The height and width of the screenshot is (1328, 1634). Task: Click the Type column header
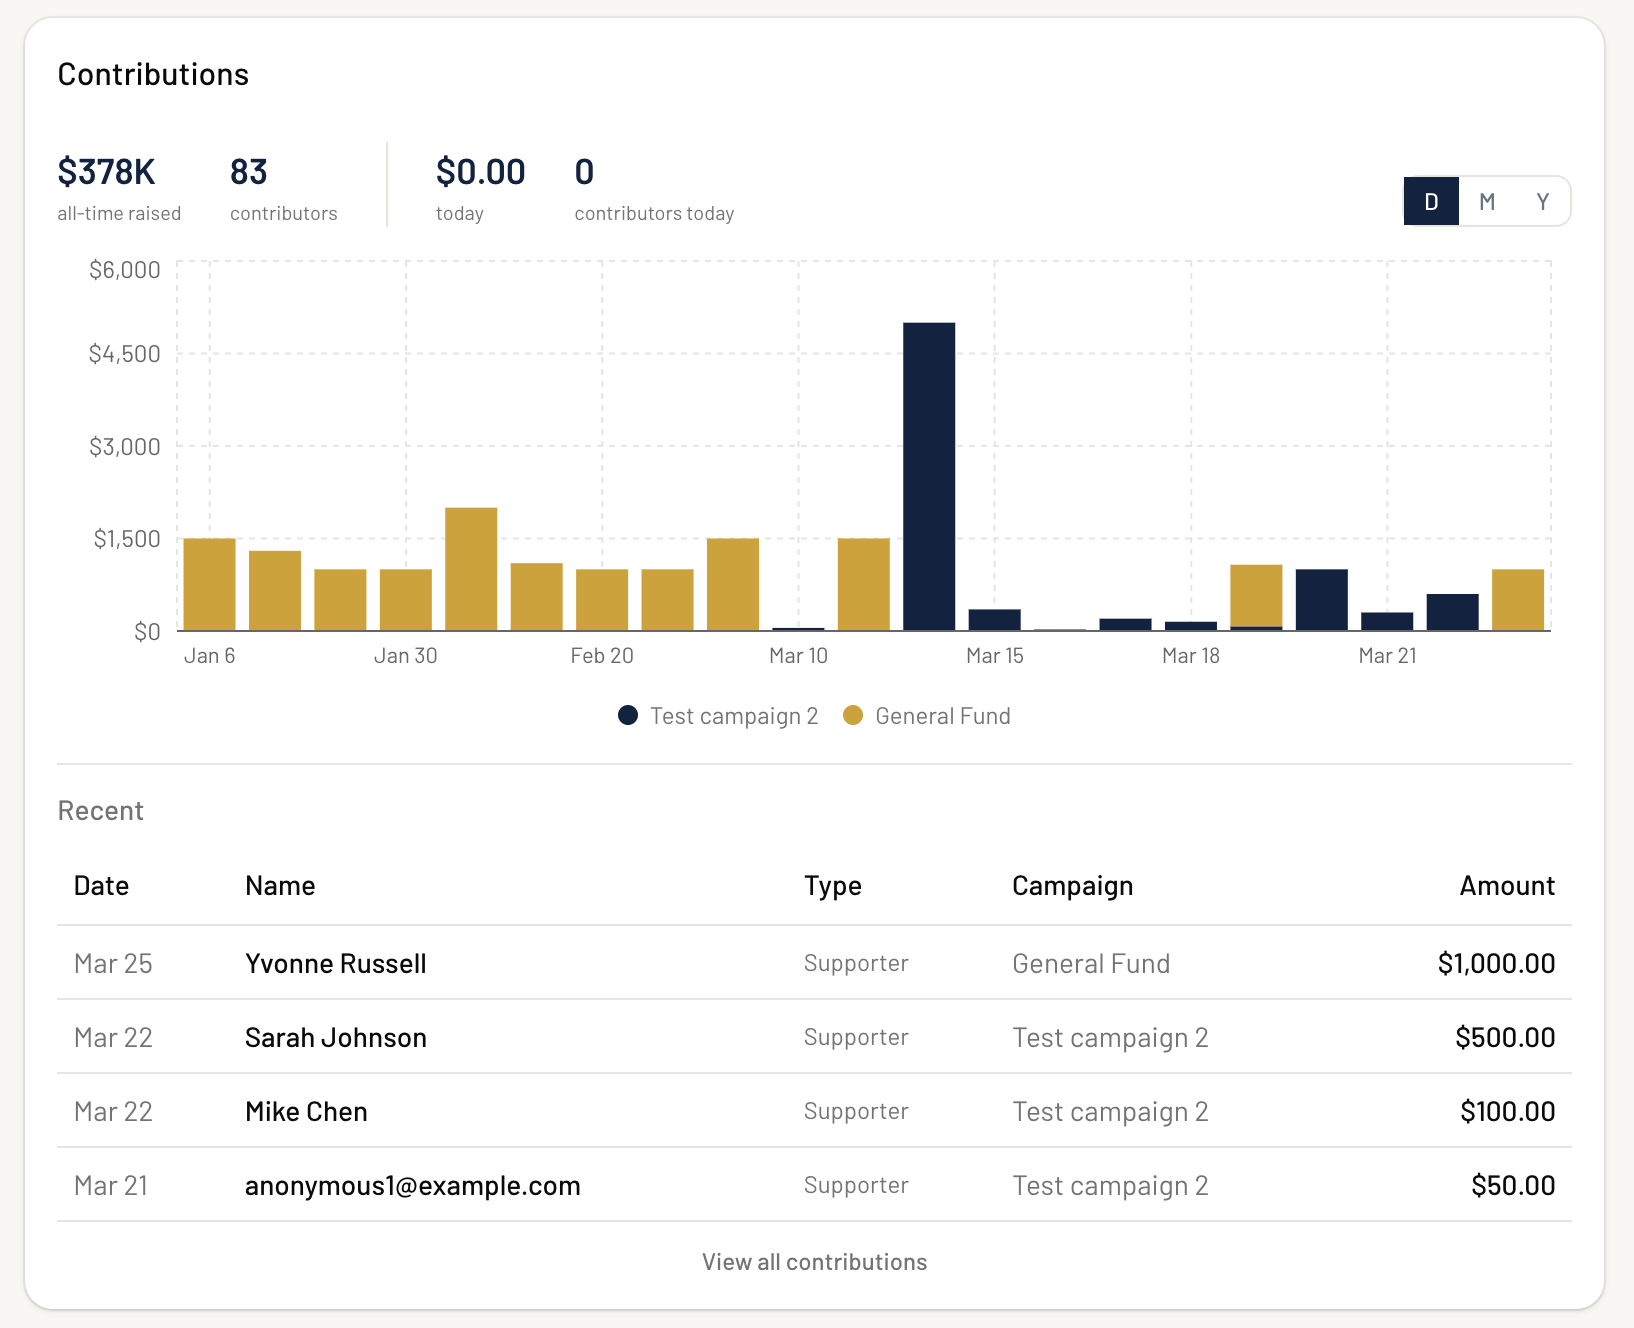click(x=832, y=886)
